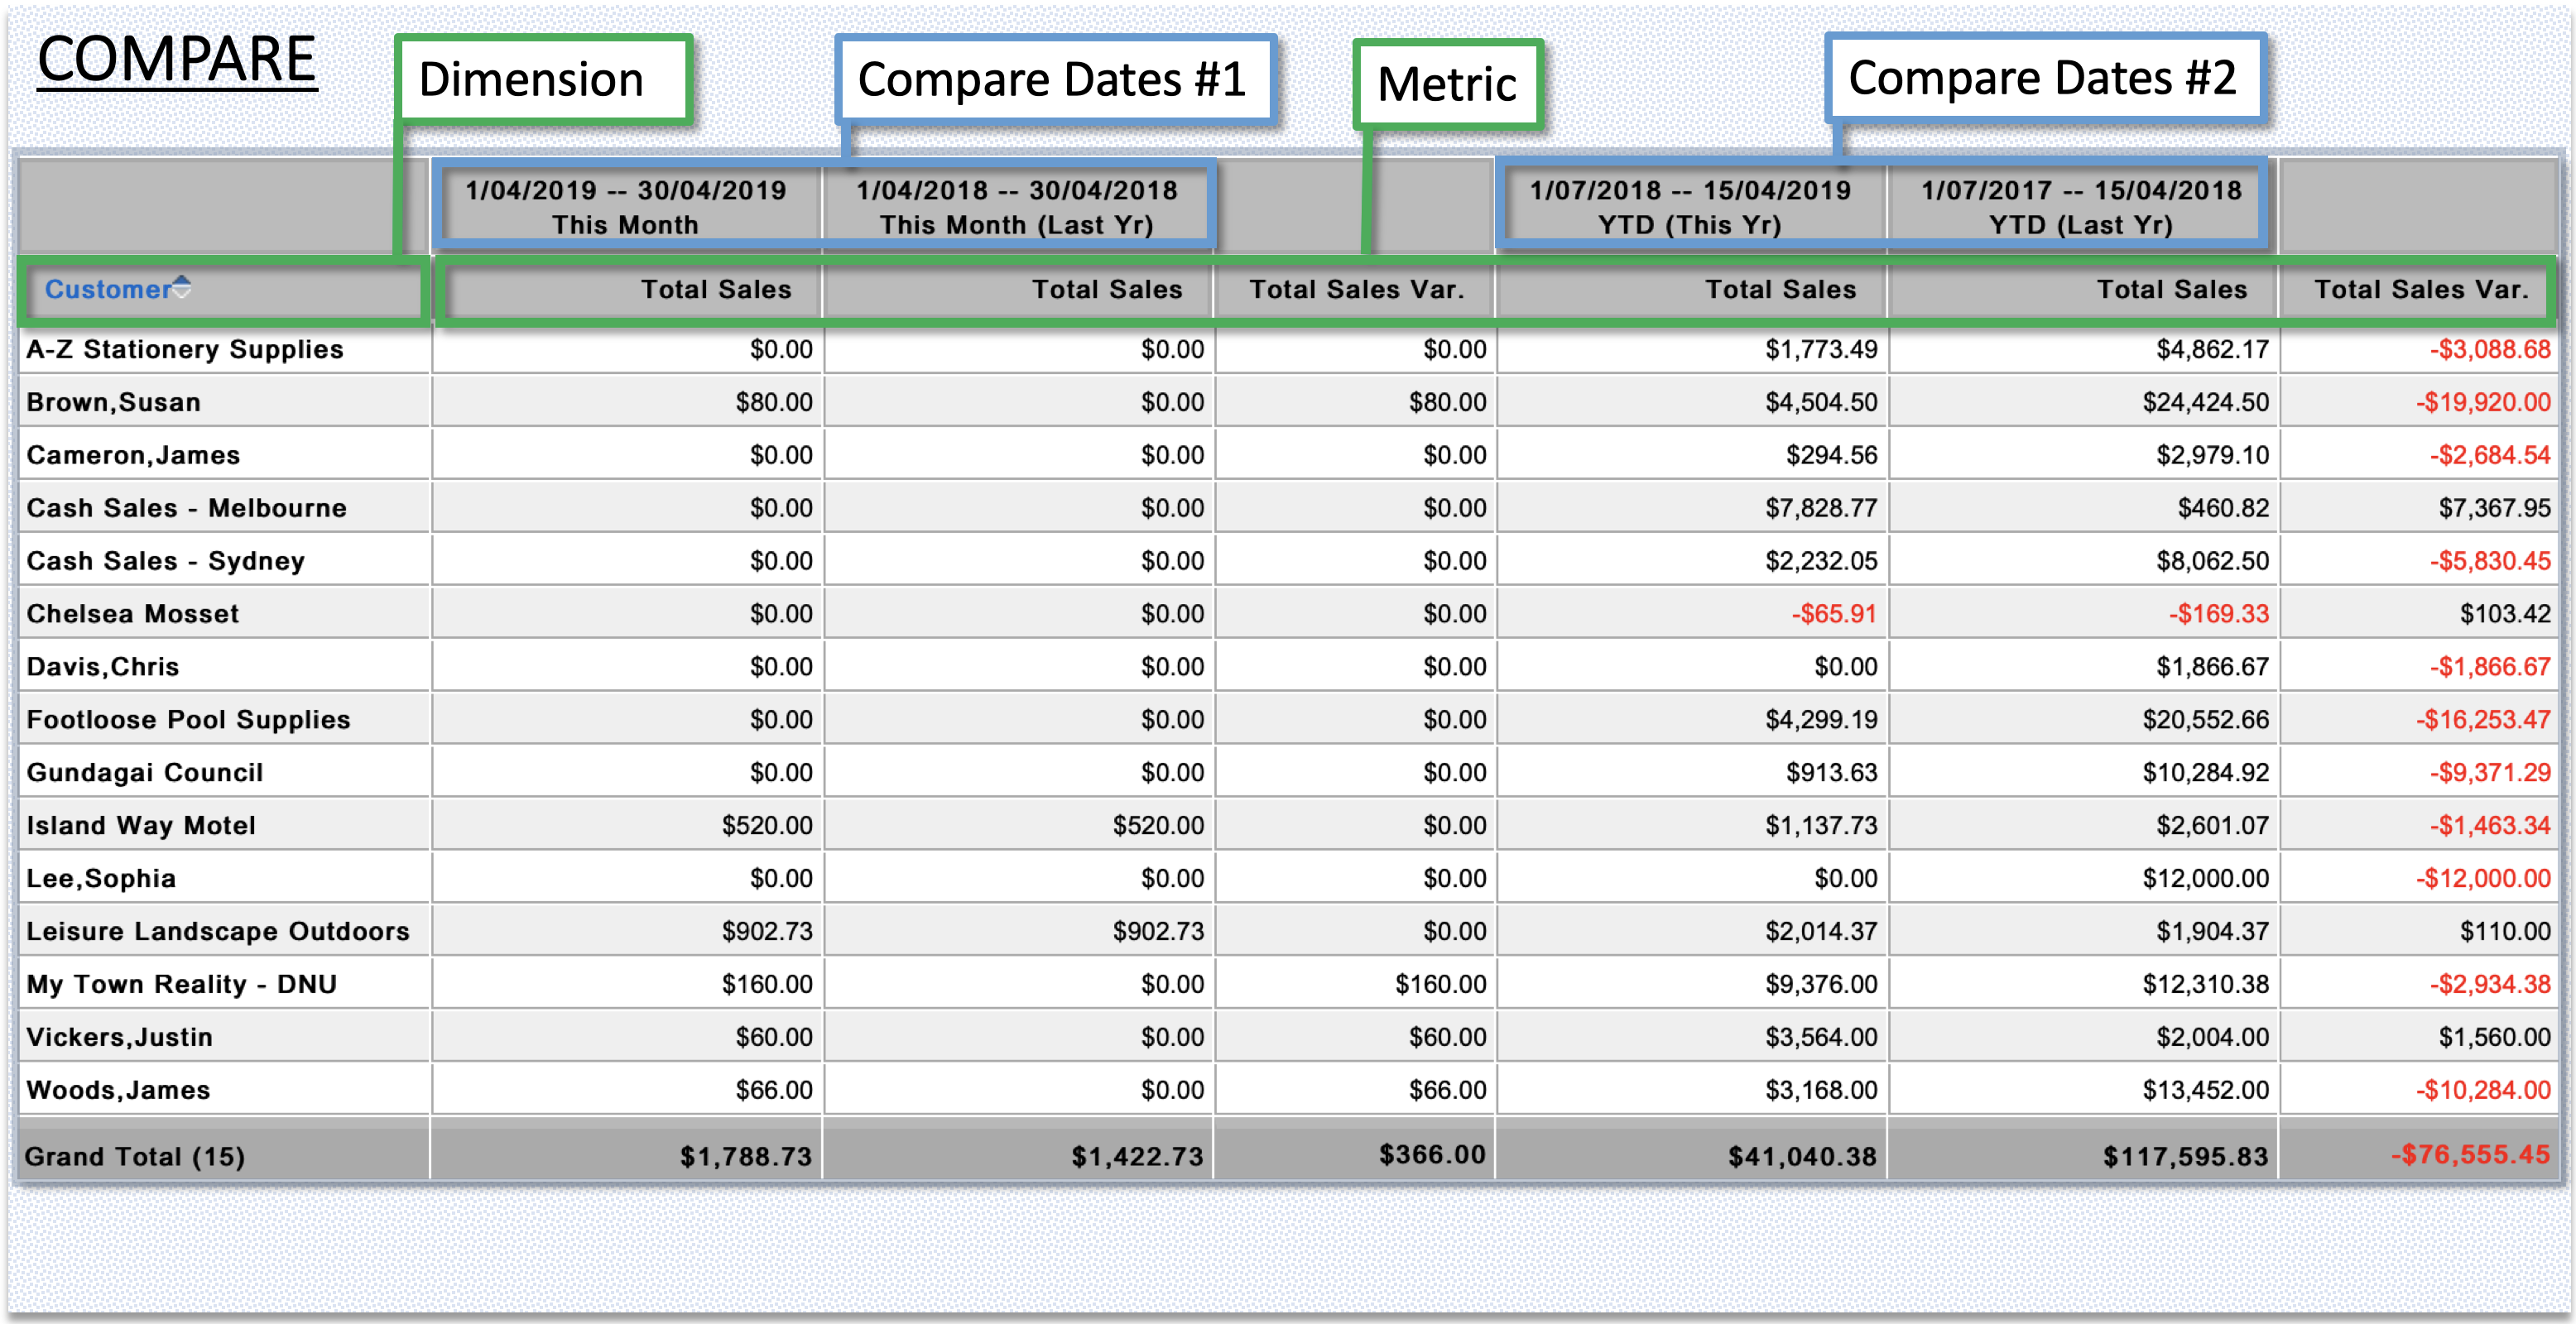
Task: Click the $41,040.38 YTD grand total
Action: point(1803,1157)
